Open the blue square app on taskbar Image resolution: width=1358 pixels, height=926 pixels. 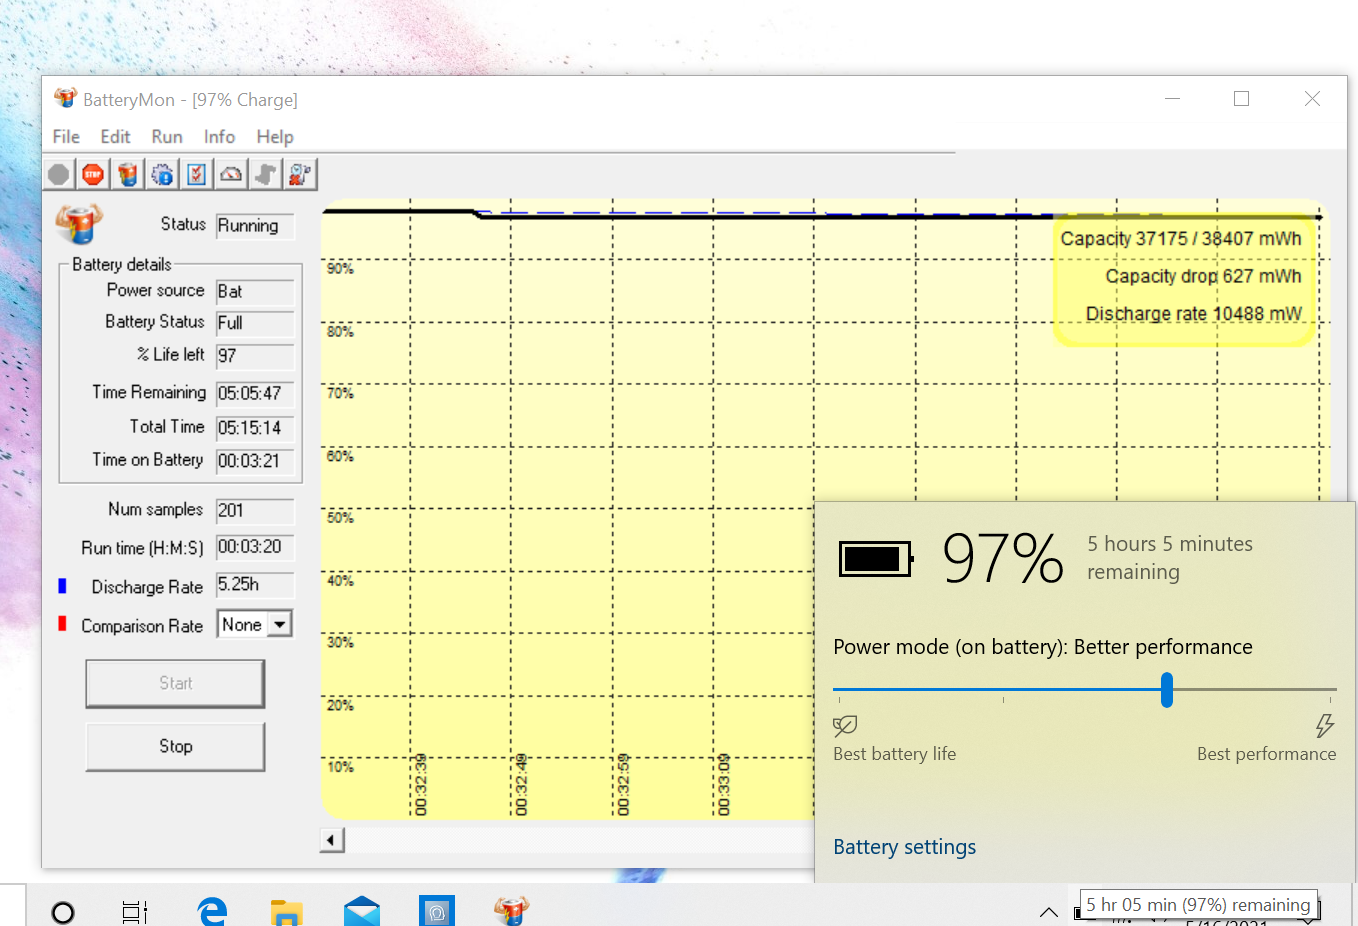[x=437, y=911]
